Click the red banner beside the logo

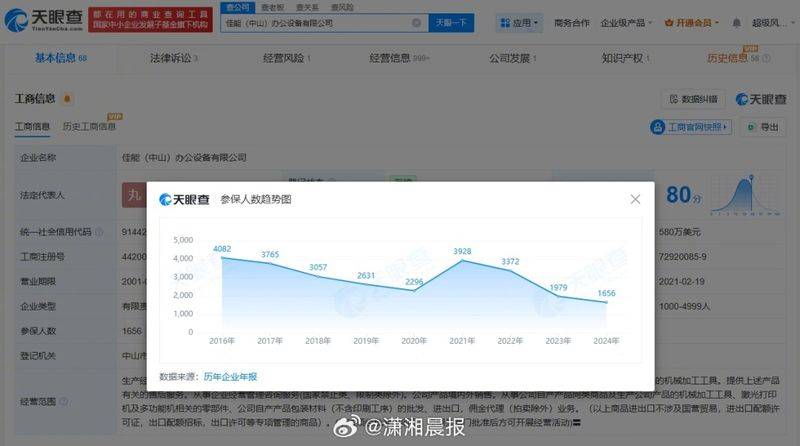click(151, 20)
